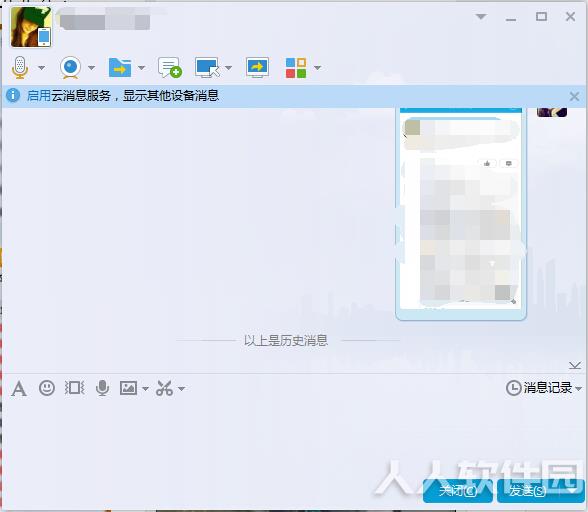This screenshot has width=588, height=512.
Task: Click the 关闭(C) button
Action: (x=458, y=491)
